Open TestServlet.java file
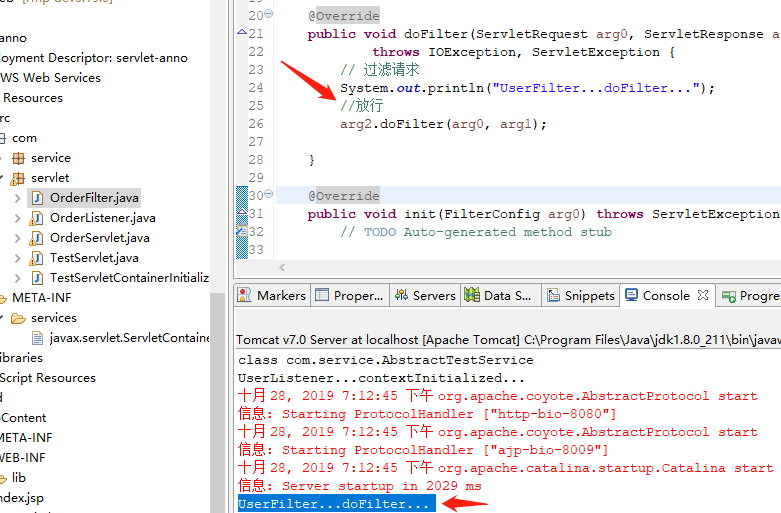 (x=94, y=257)
